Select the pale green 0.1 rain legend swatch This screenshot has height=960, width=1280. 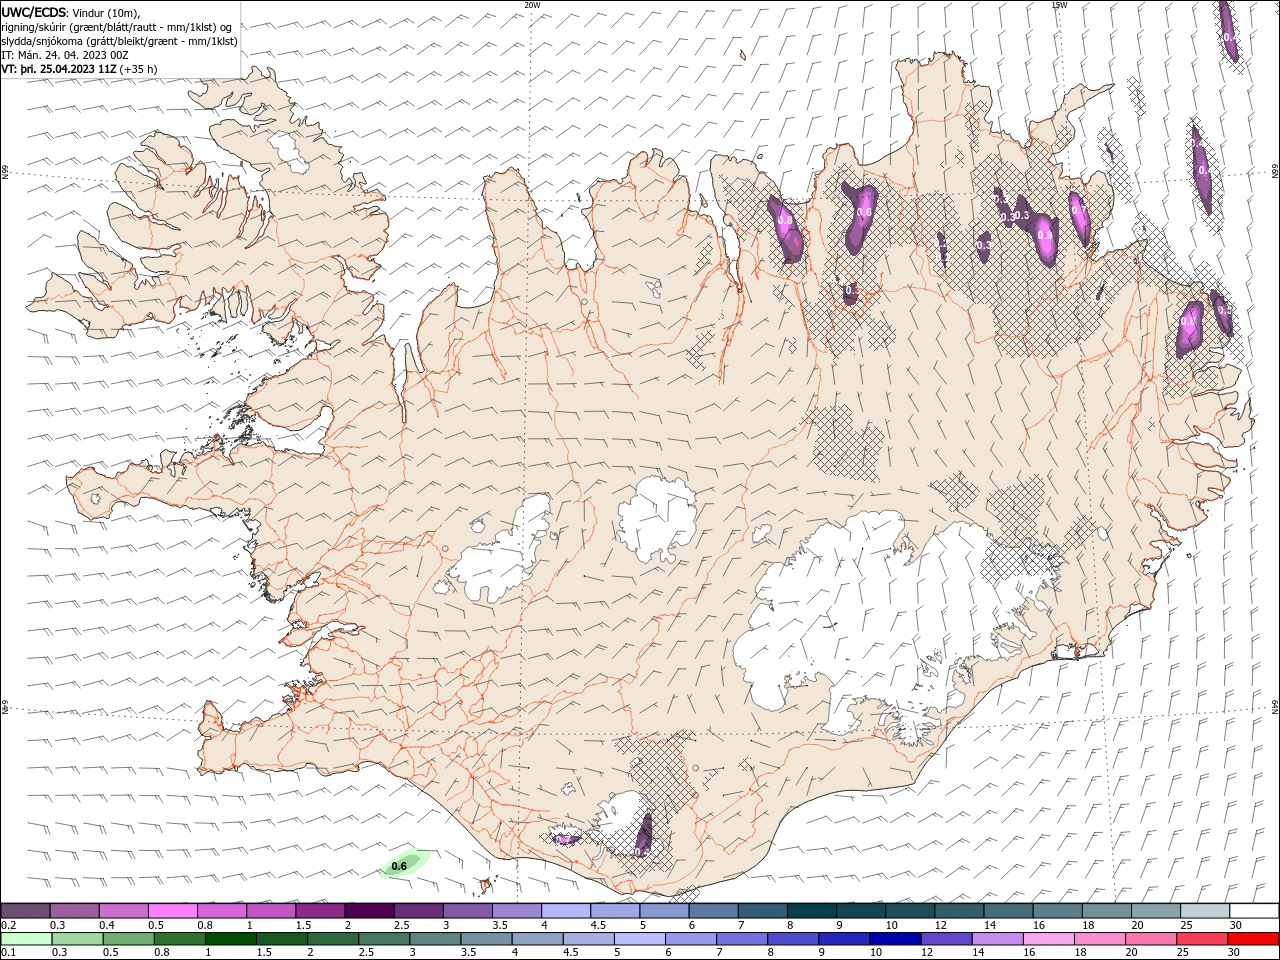coord(26,938)
